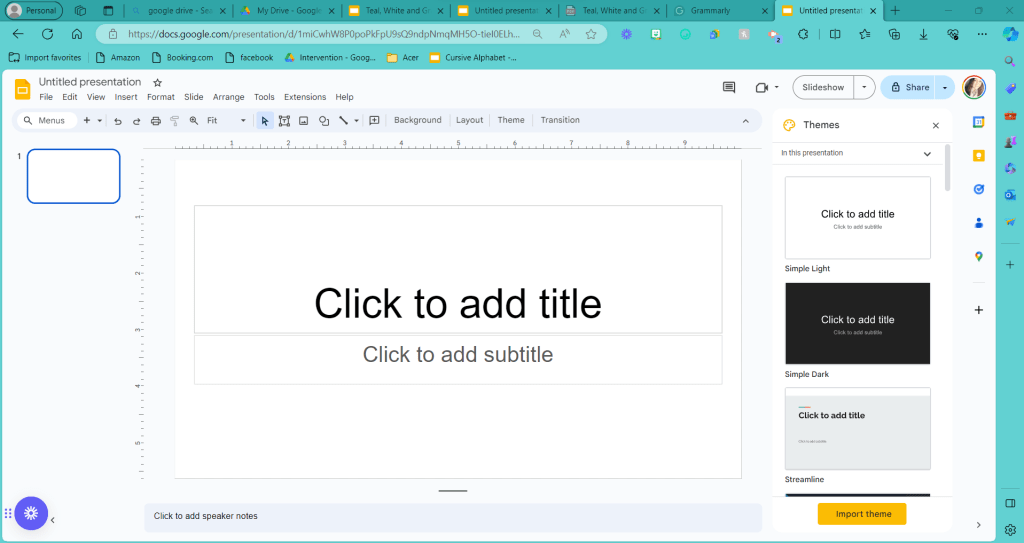Click the Add comment toolbar icon

(374, 121)
